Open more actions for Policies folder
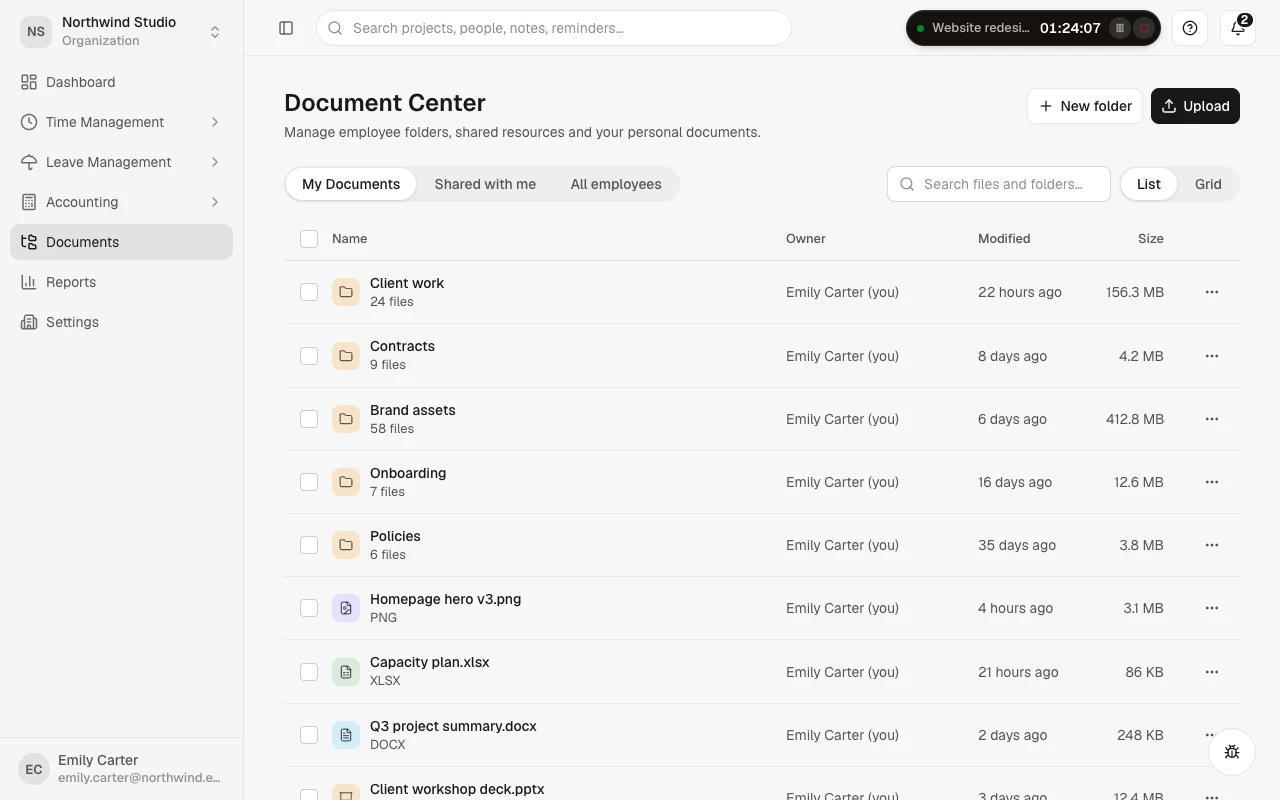Image resolution: width=1280 pixels, height=800 pixels. (x=1212, y=545)
